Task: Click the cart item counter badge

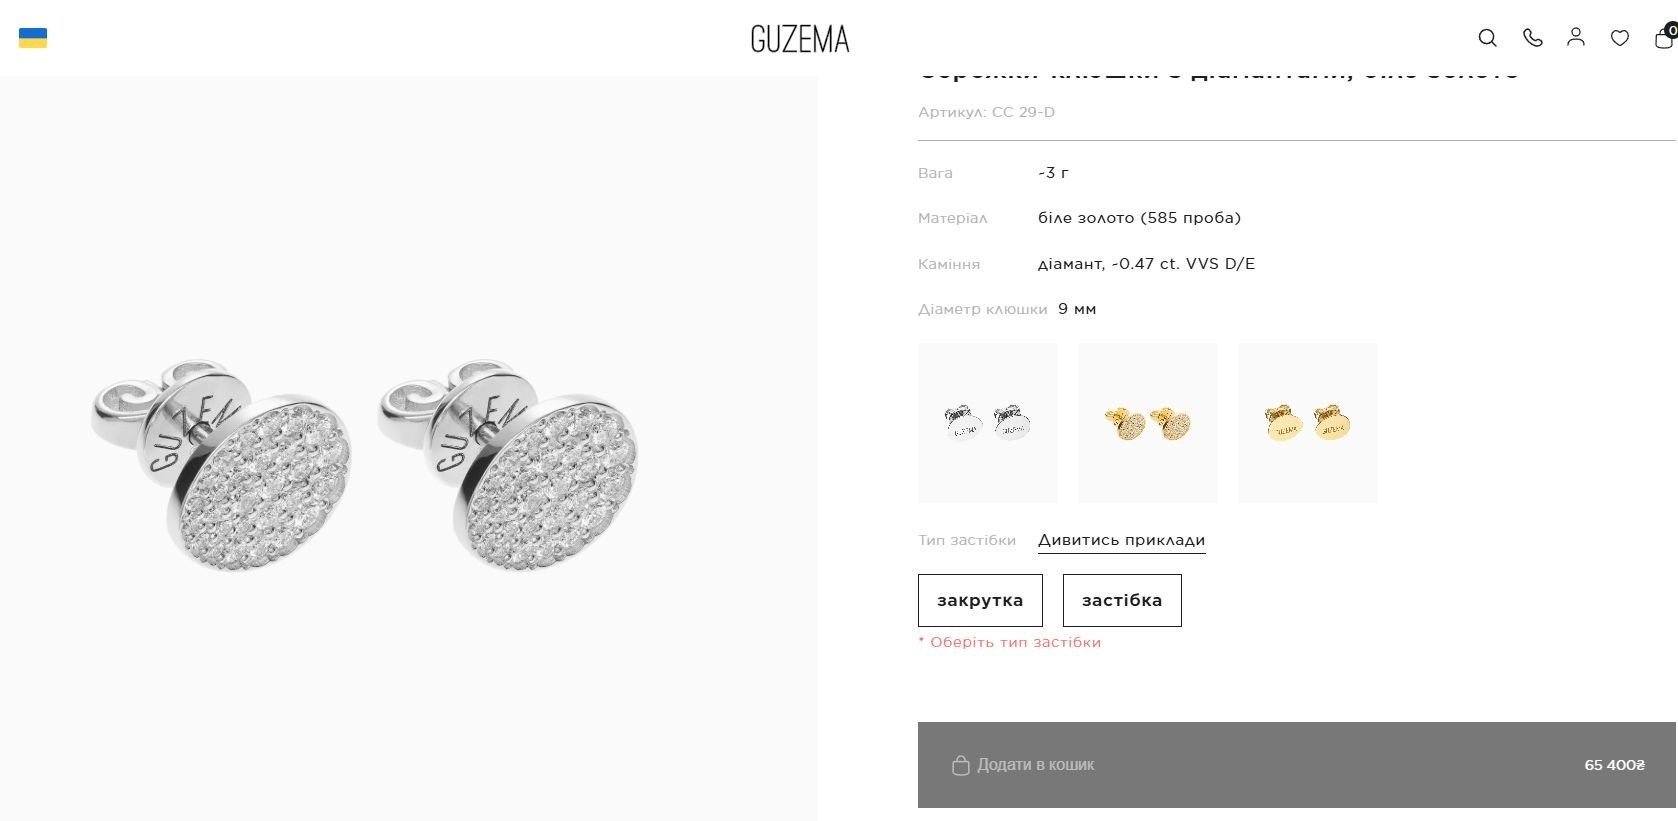Action: (1672, 30)
